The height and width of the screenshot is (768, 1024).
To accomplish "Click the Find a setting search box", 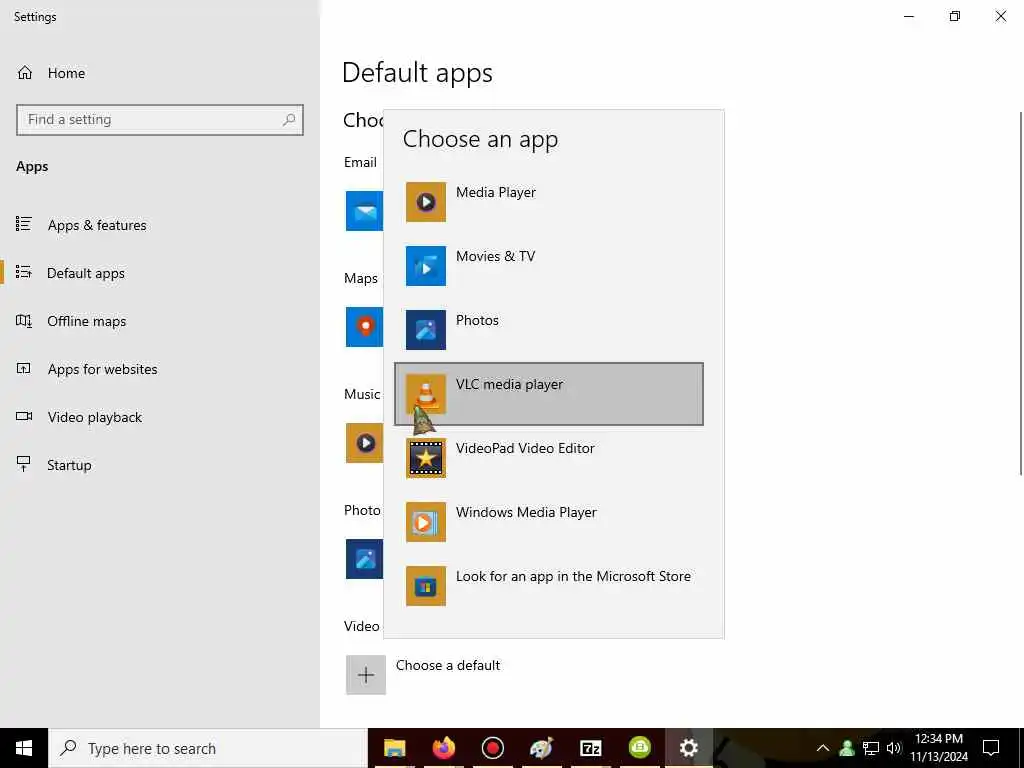I will click(160, 120).
